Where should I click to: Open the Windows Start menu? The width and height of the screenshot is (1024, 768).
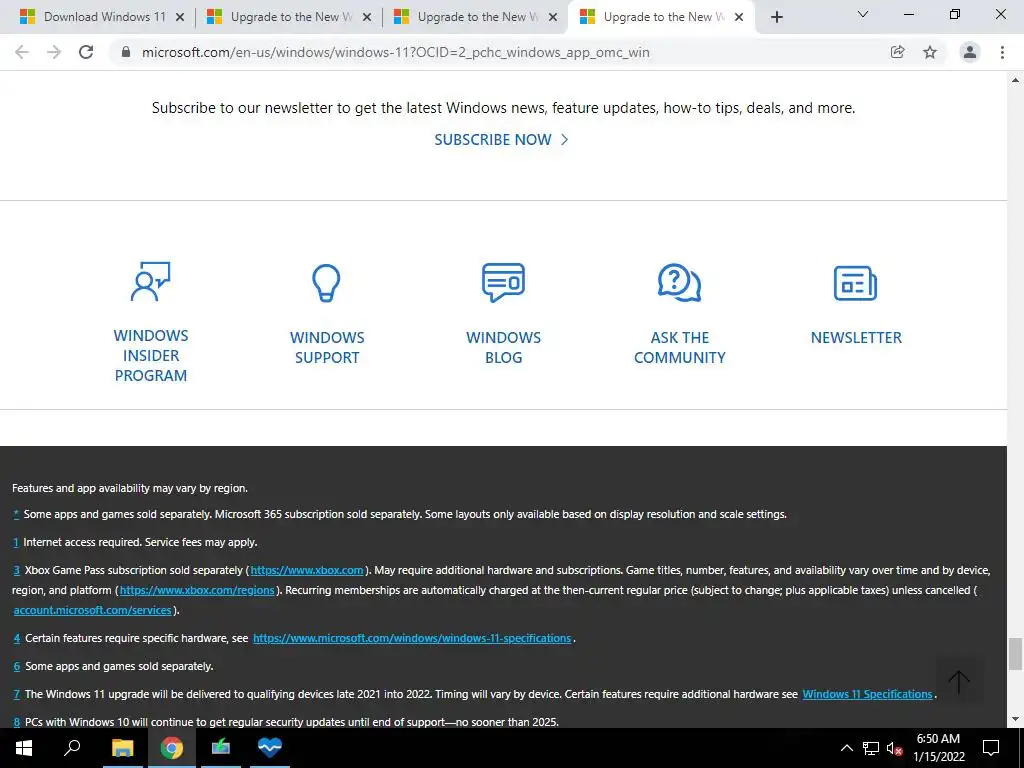pos(24,748)
